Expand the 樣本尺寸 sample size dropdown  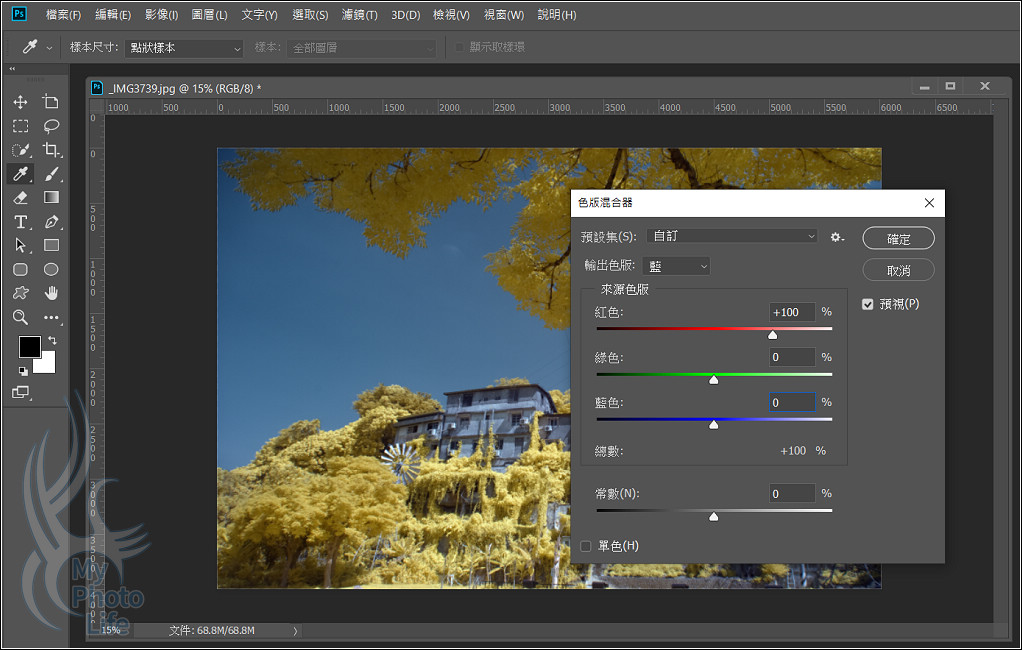184,48
